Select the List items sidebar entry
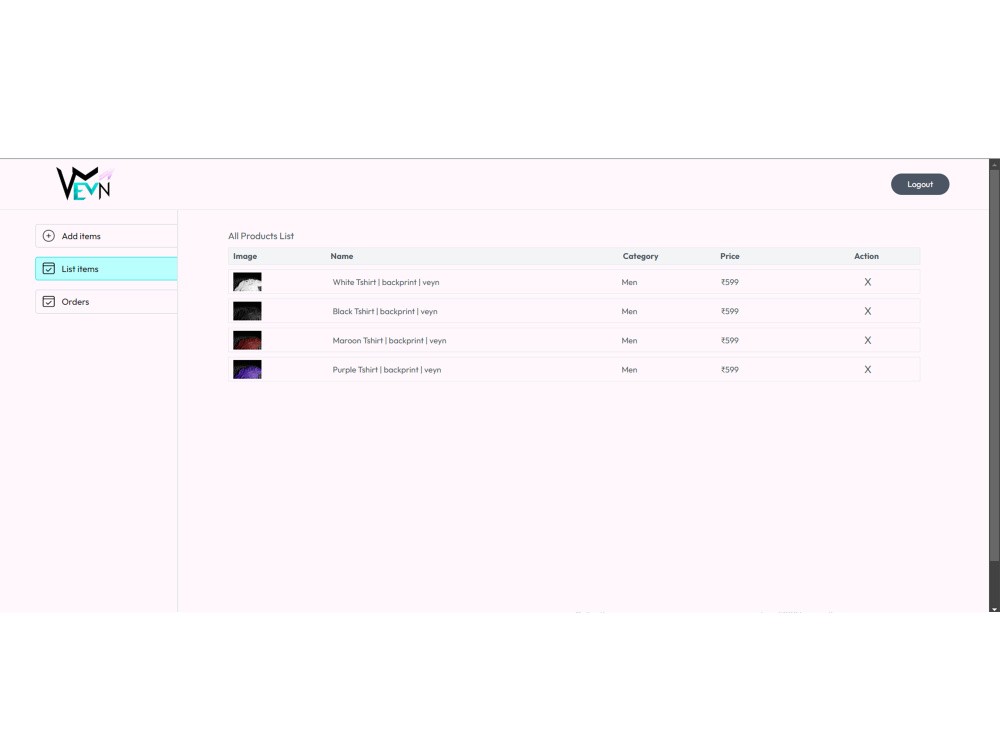Screen dimensions: 1000x750 coord(107,269)
